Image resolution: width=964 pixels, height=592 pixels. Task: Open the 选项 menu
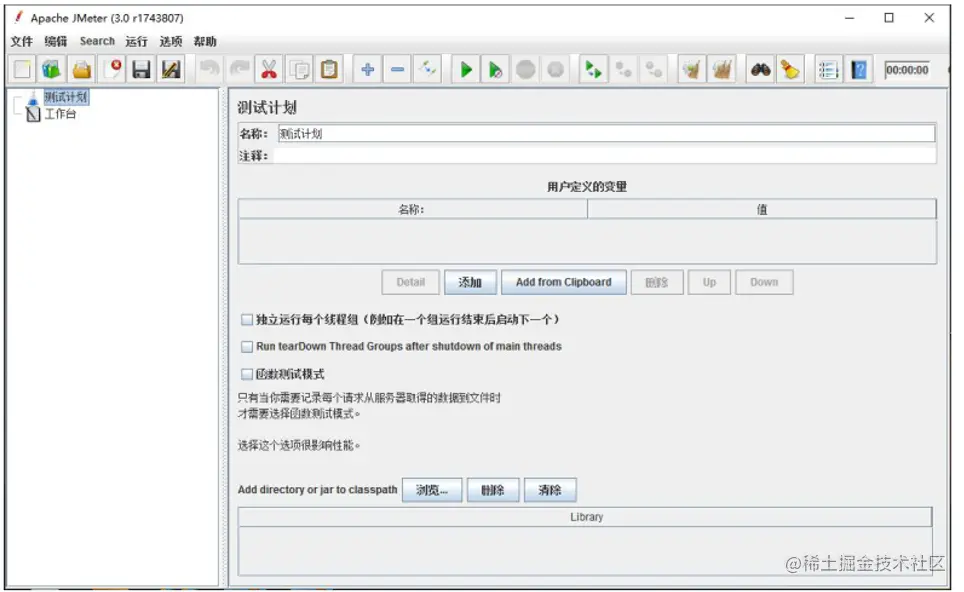pyautogui.click(x=171, y=41)
